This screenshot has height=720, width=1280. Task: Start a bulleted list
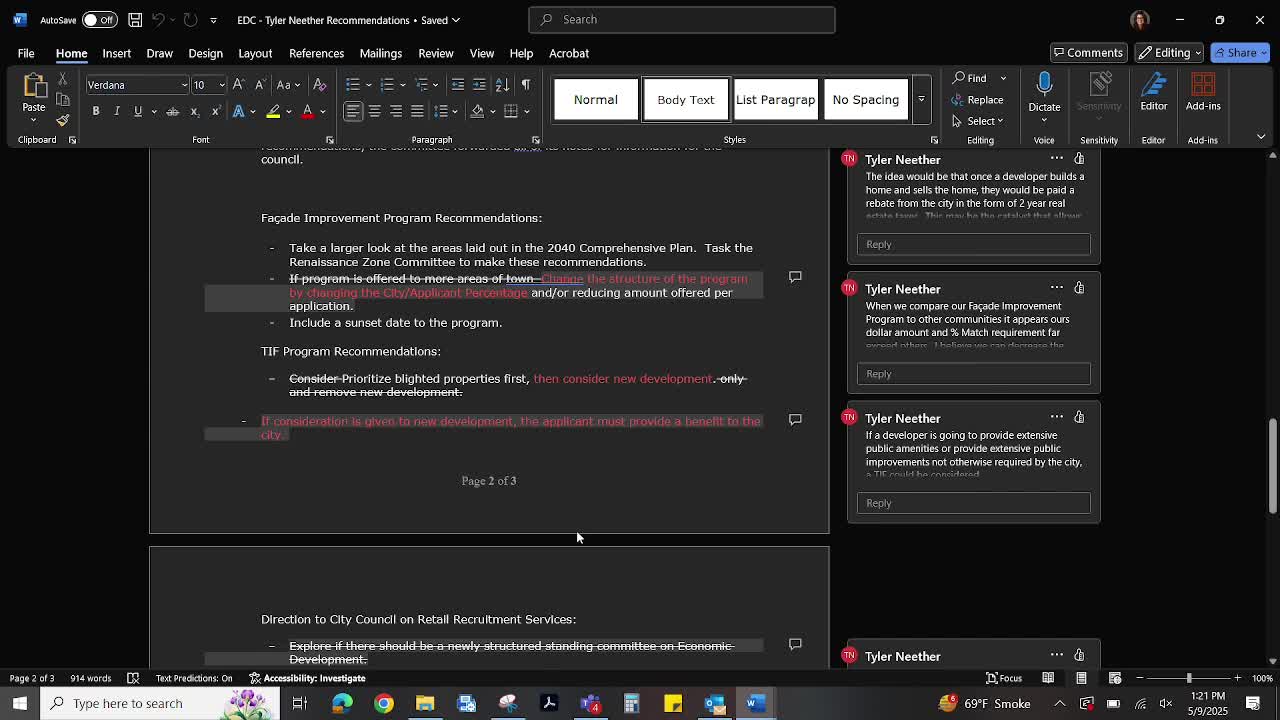click(x=352, y=85)
